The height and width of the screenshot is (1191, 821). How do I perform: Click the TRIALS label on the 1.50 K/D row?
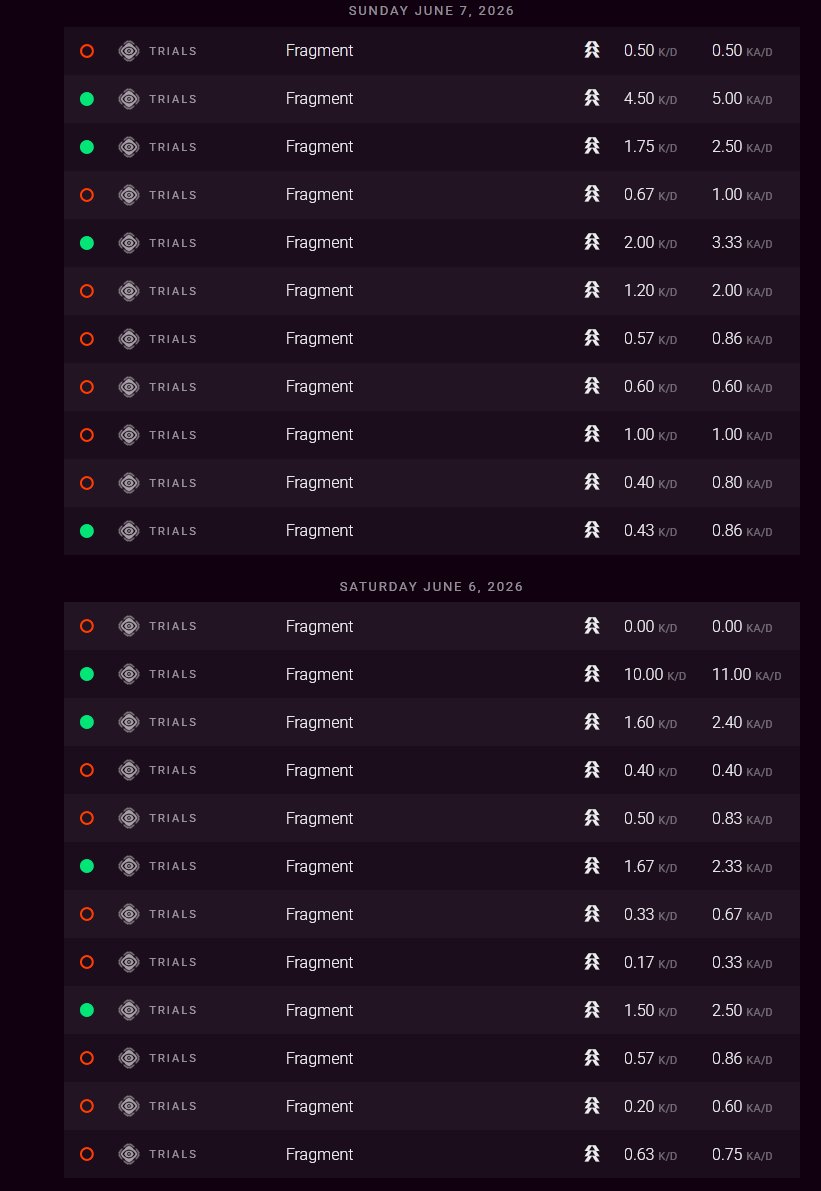click(x=173, y=1010)
